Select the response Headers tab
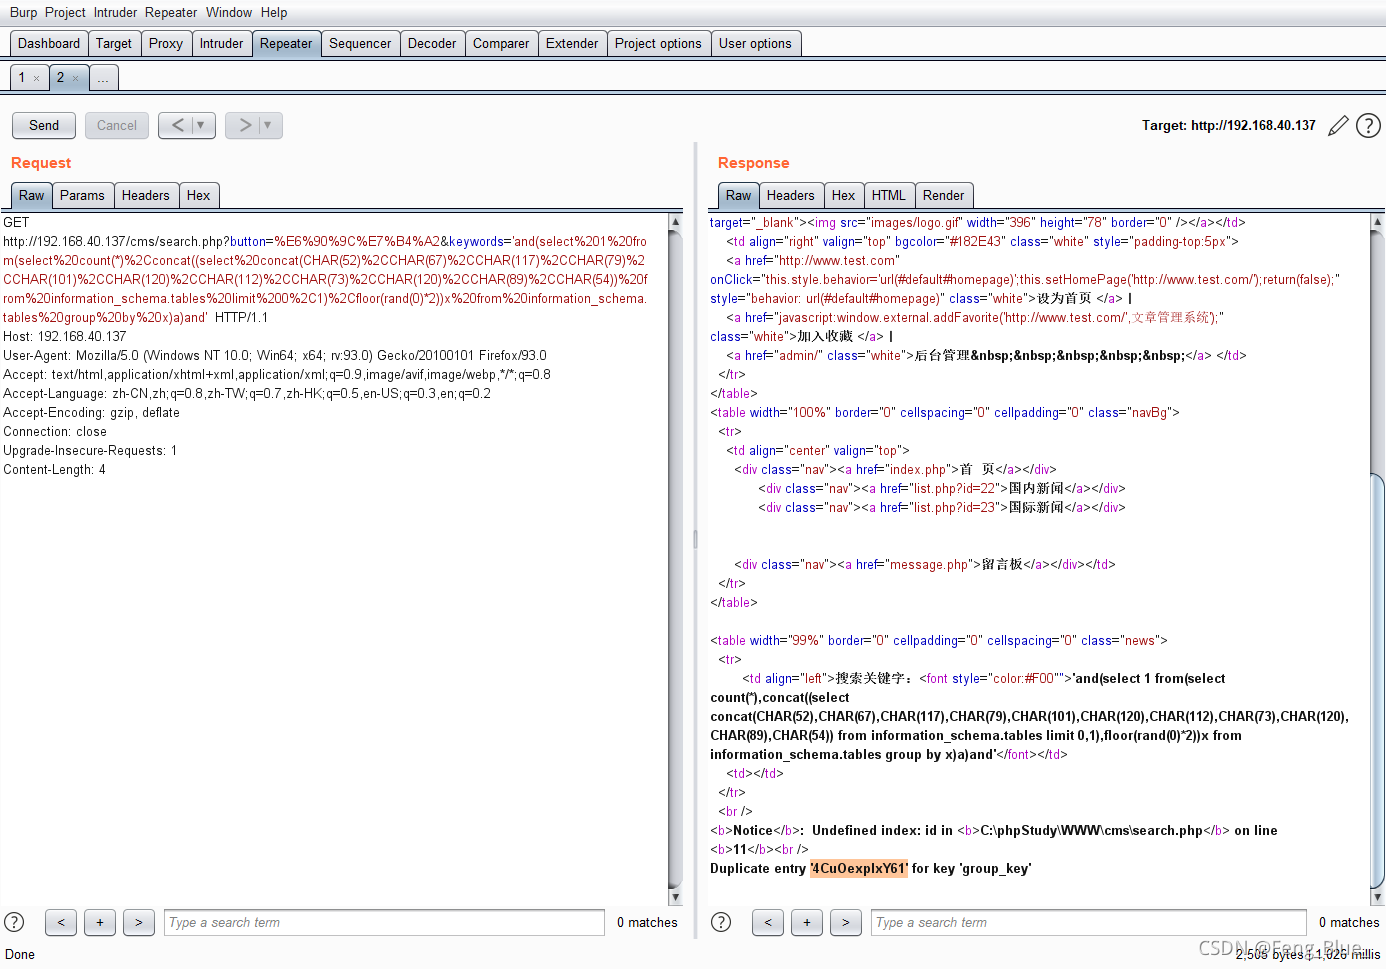The image size is (1386, 969). coord(791,195)
